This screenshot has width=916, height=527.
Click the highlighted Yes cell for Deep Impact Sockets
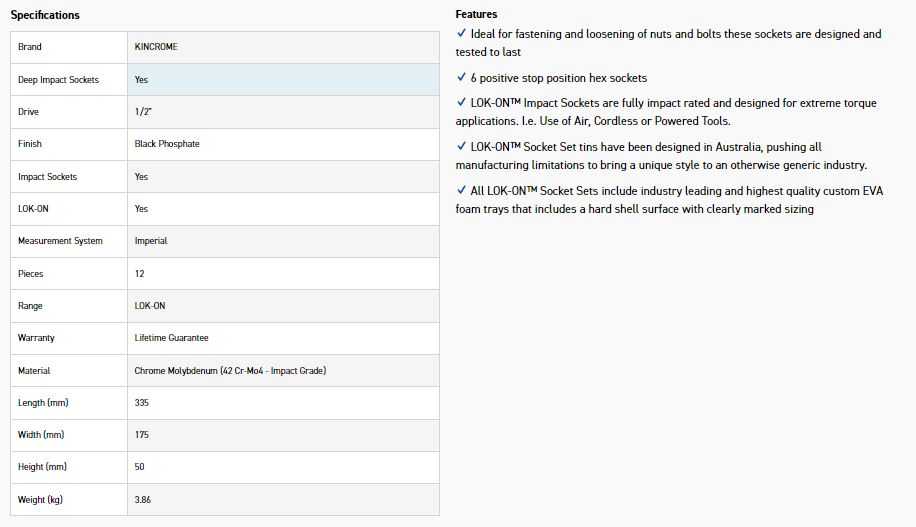click(x=142, y=80)
